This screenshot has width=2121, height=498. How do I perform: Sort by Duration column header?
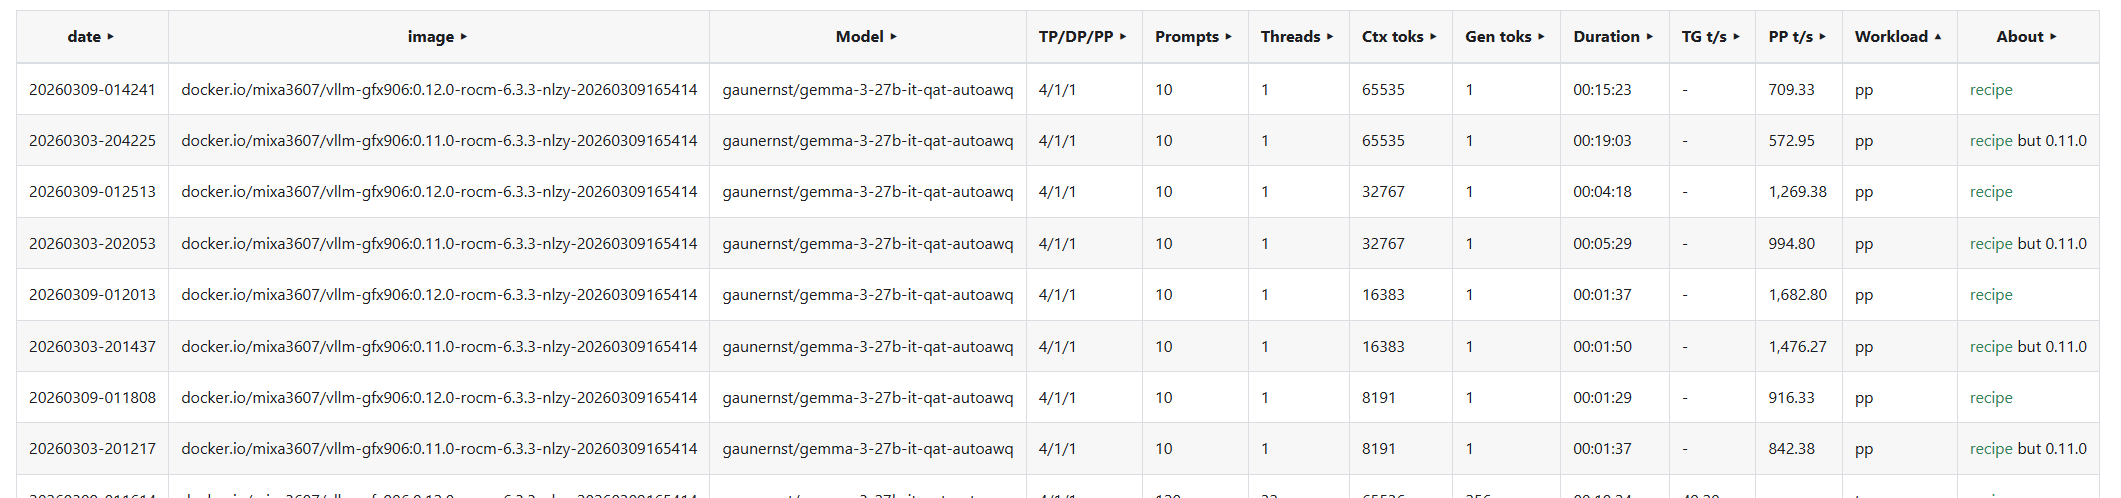coord(1614,37)
